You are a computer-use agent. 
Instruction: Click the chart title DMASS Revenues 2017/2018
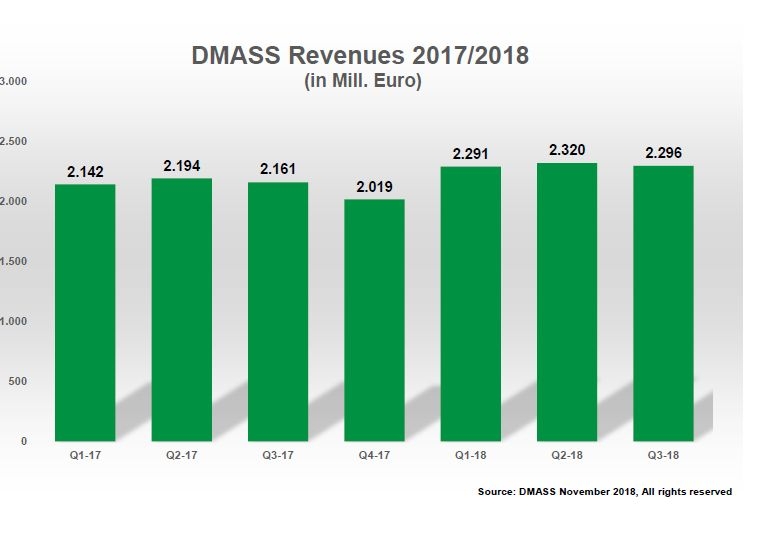pos(360,56)
